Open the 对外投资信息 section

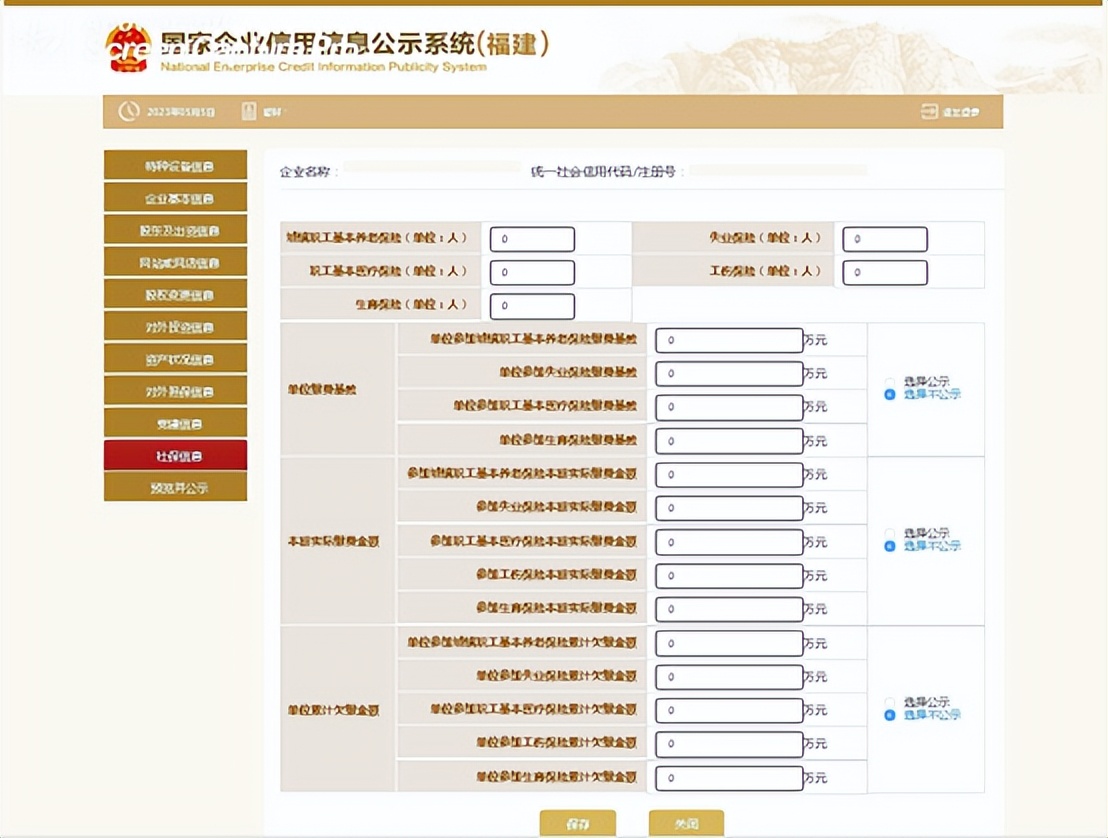[x=175, y=326]
